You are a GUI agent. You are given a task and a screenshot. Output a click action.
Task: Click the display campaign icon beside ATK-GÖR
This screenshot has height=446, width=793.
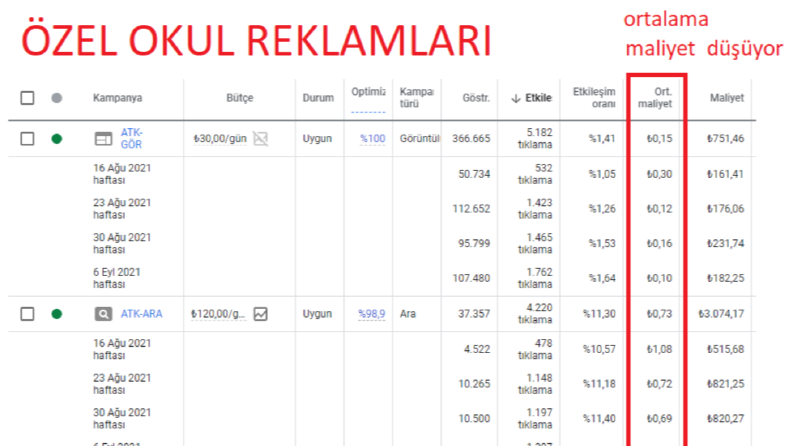(x=103, y=139)
